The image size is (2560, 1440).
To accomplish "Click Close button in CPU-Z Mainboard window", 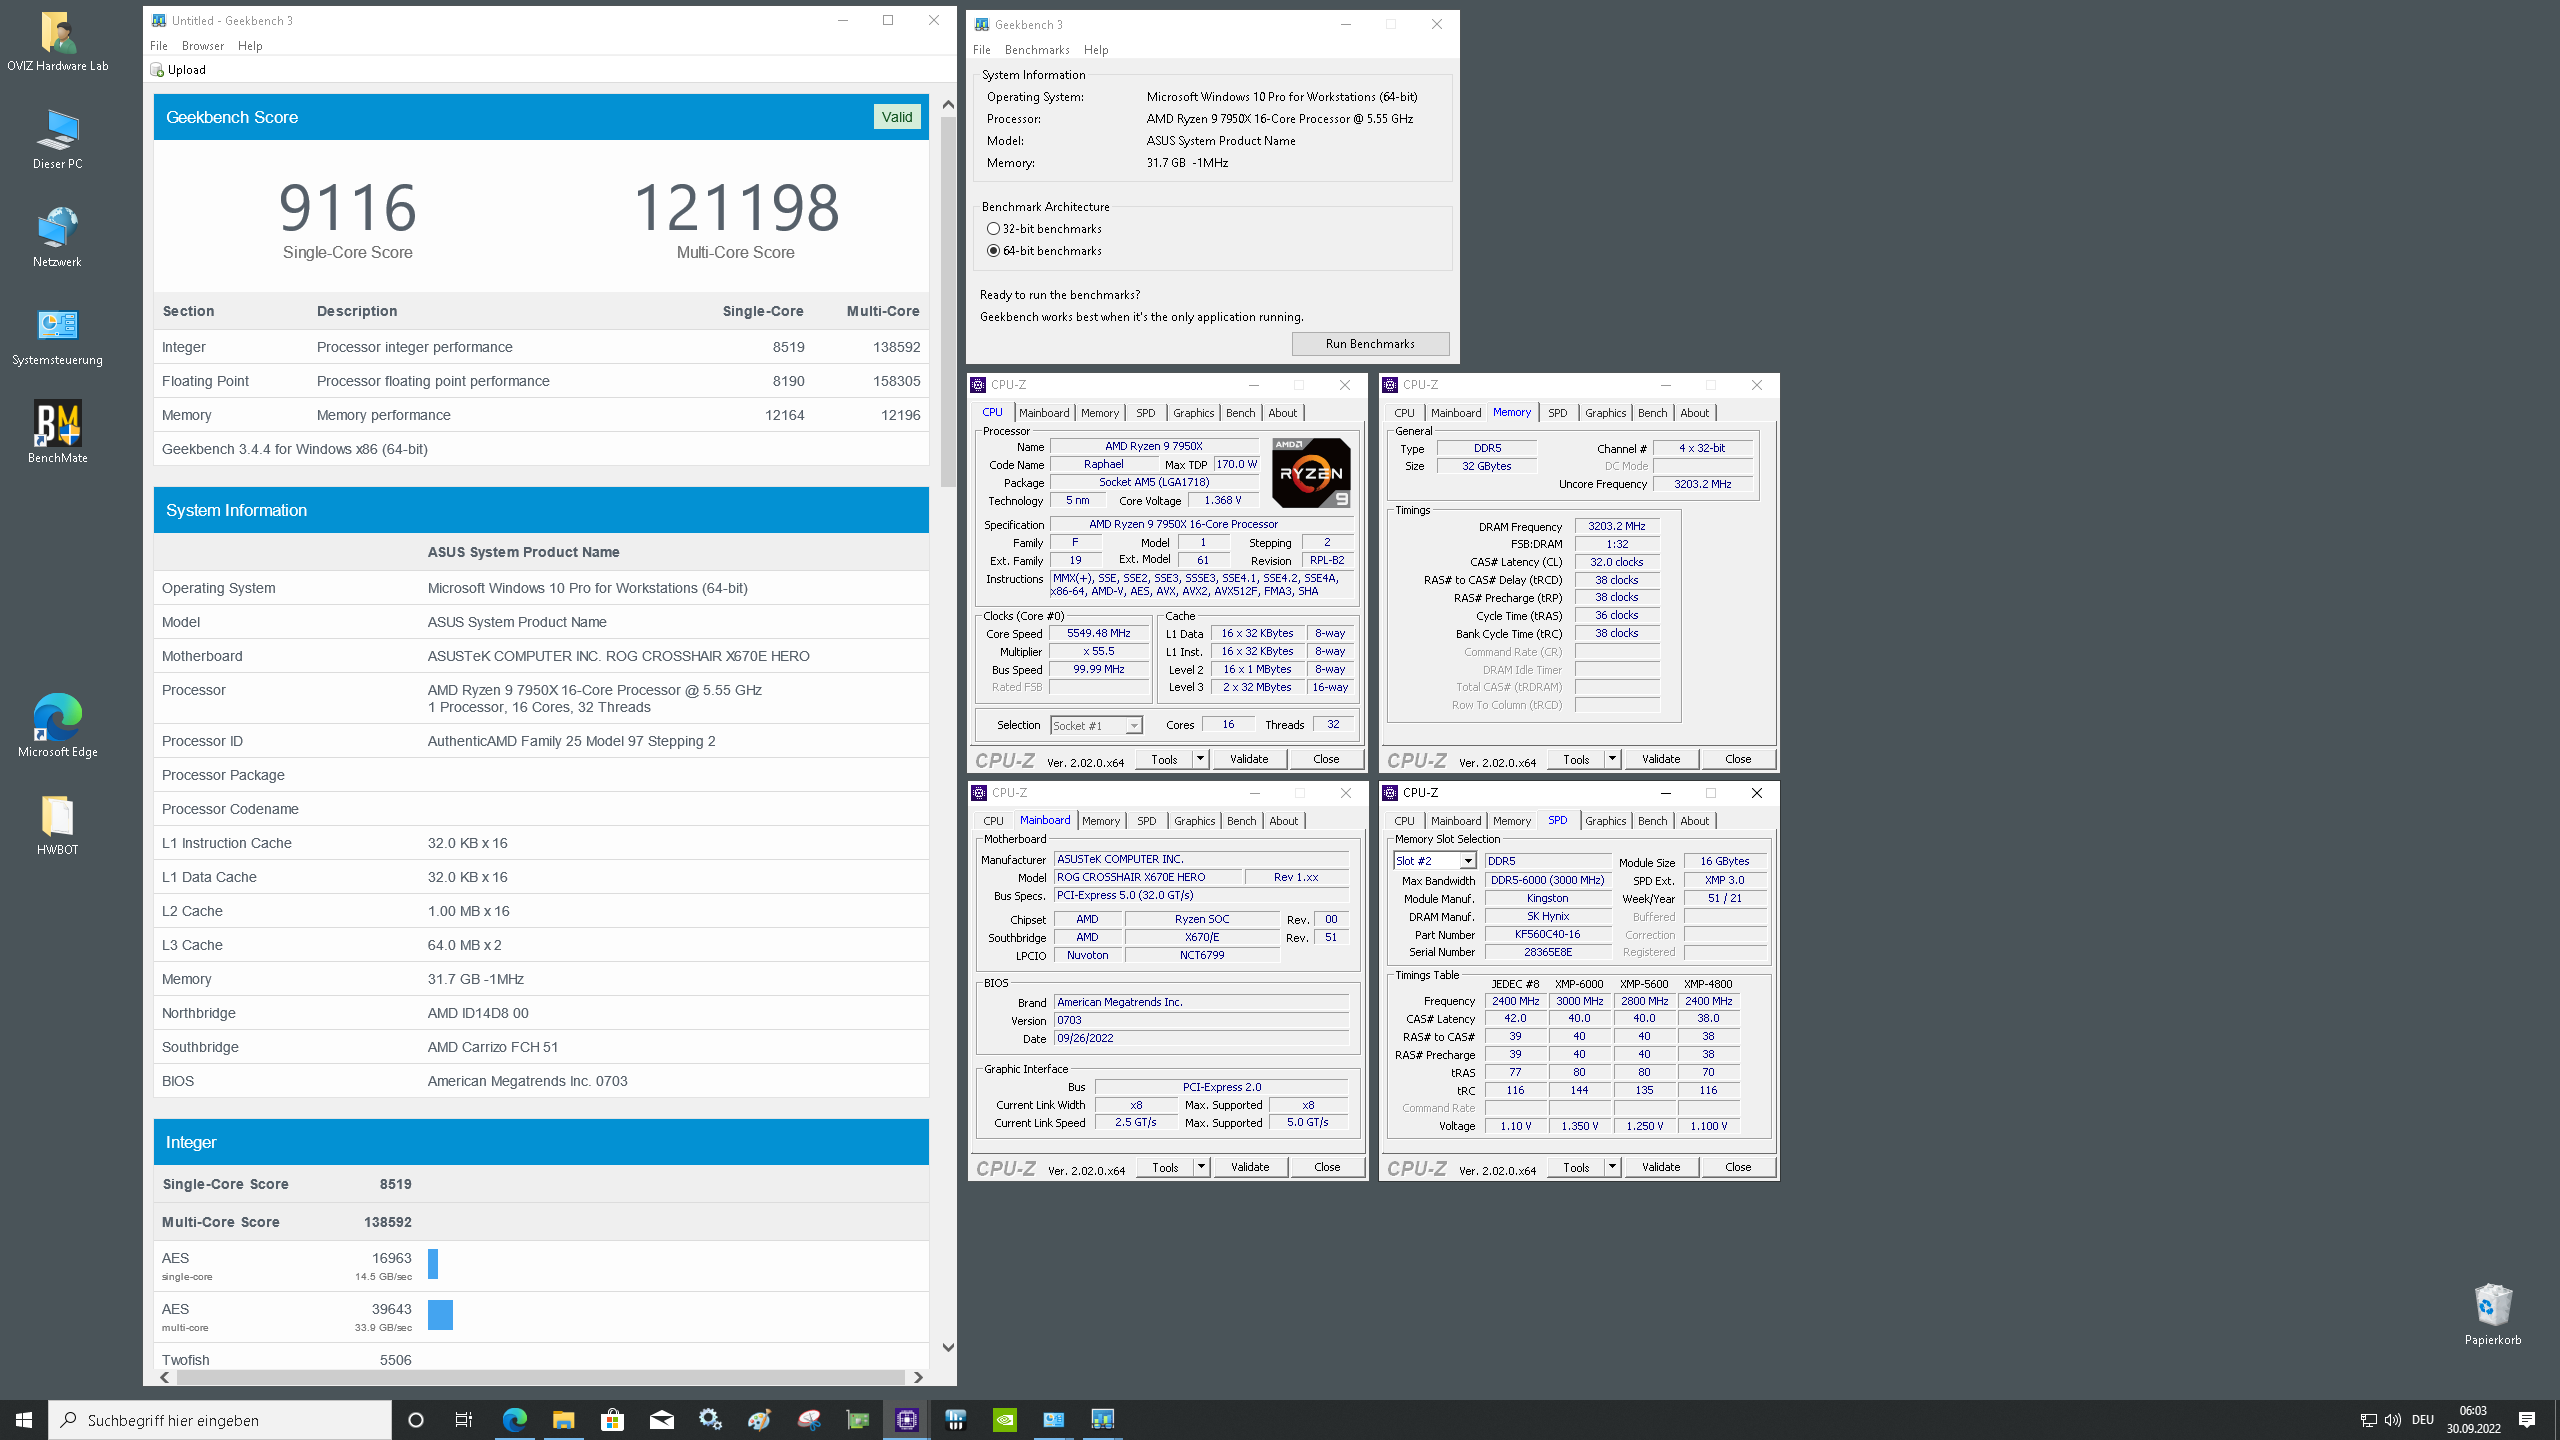I will click(x=1327, y=1167).
